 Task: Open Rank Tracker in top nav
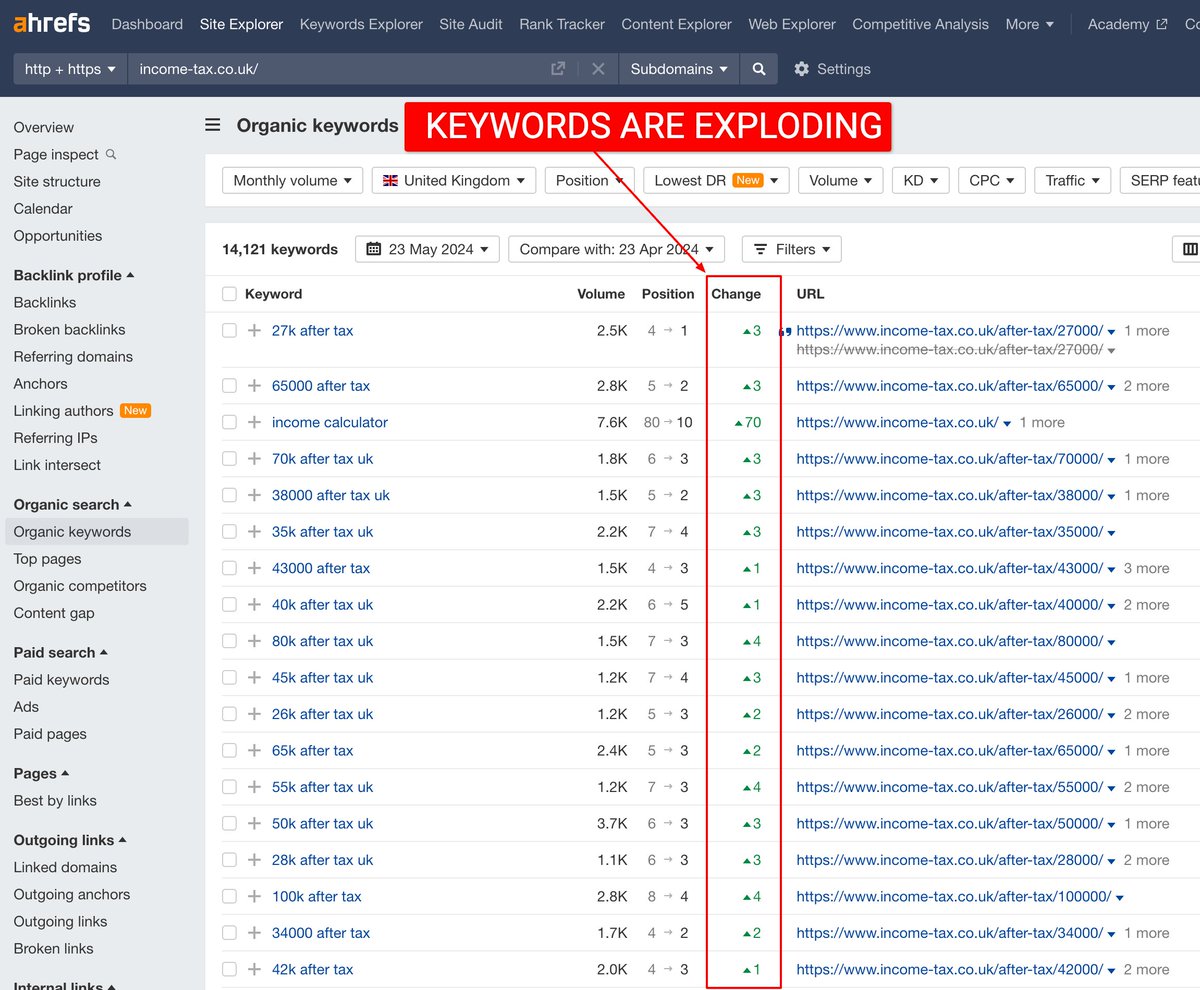tap(562, 24)
